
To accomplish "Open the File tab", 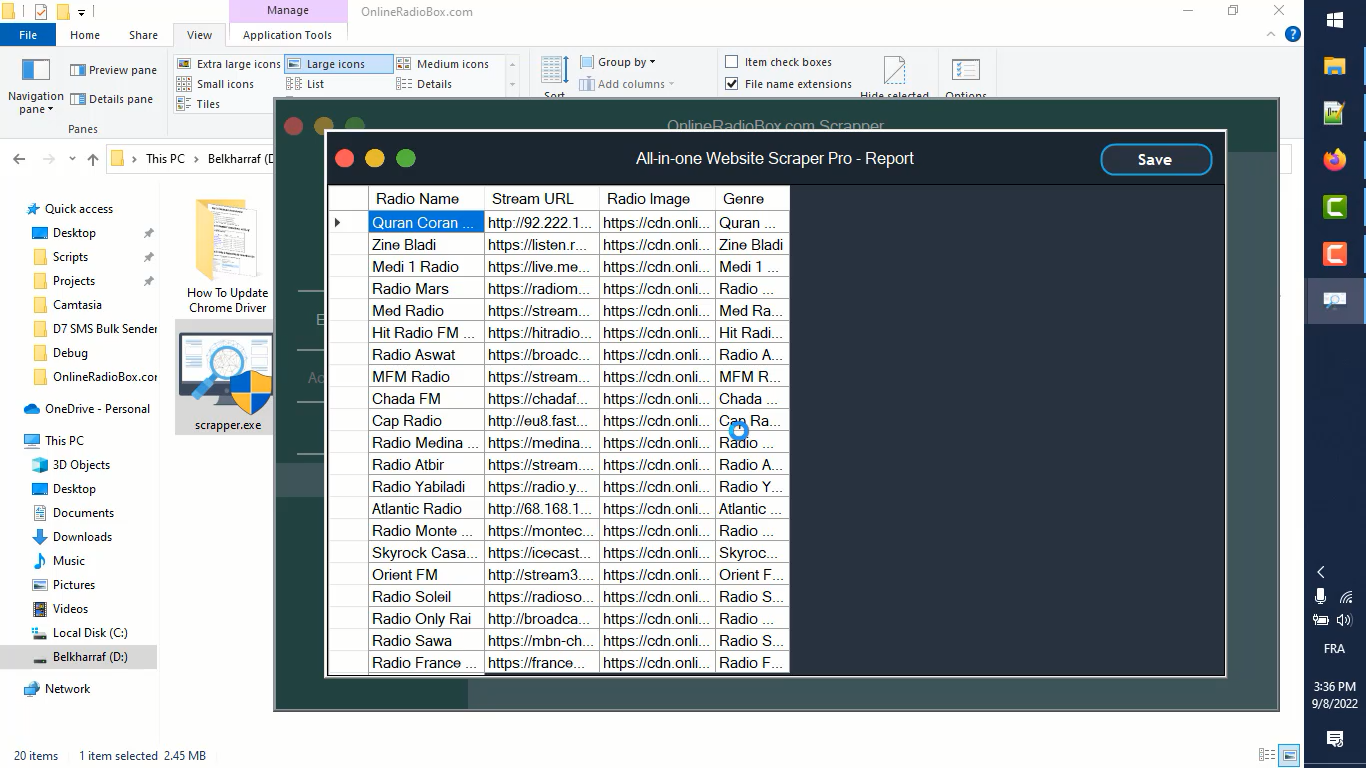I will [x=28, y=35].
